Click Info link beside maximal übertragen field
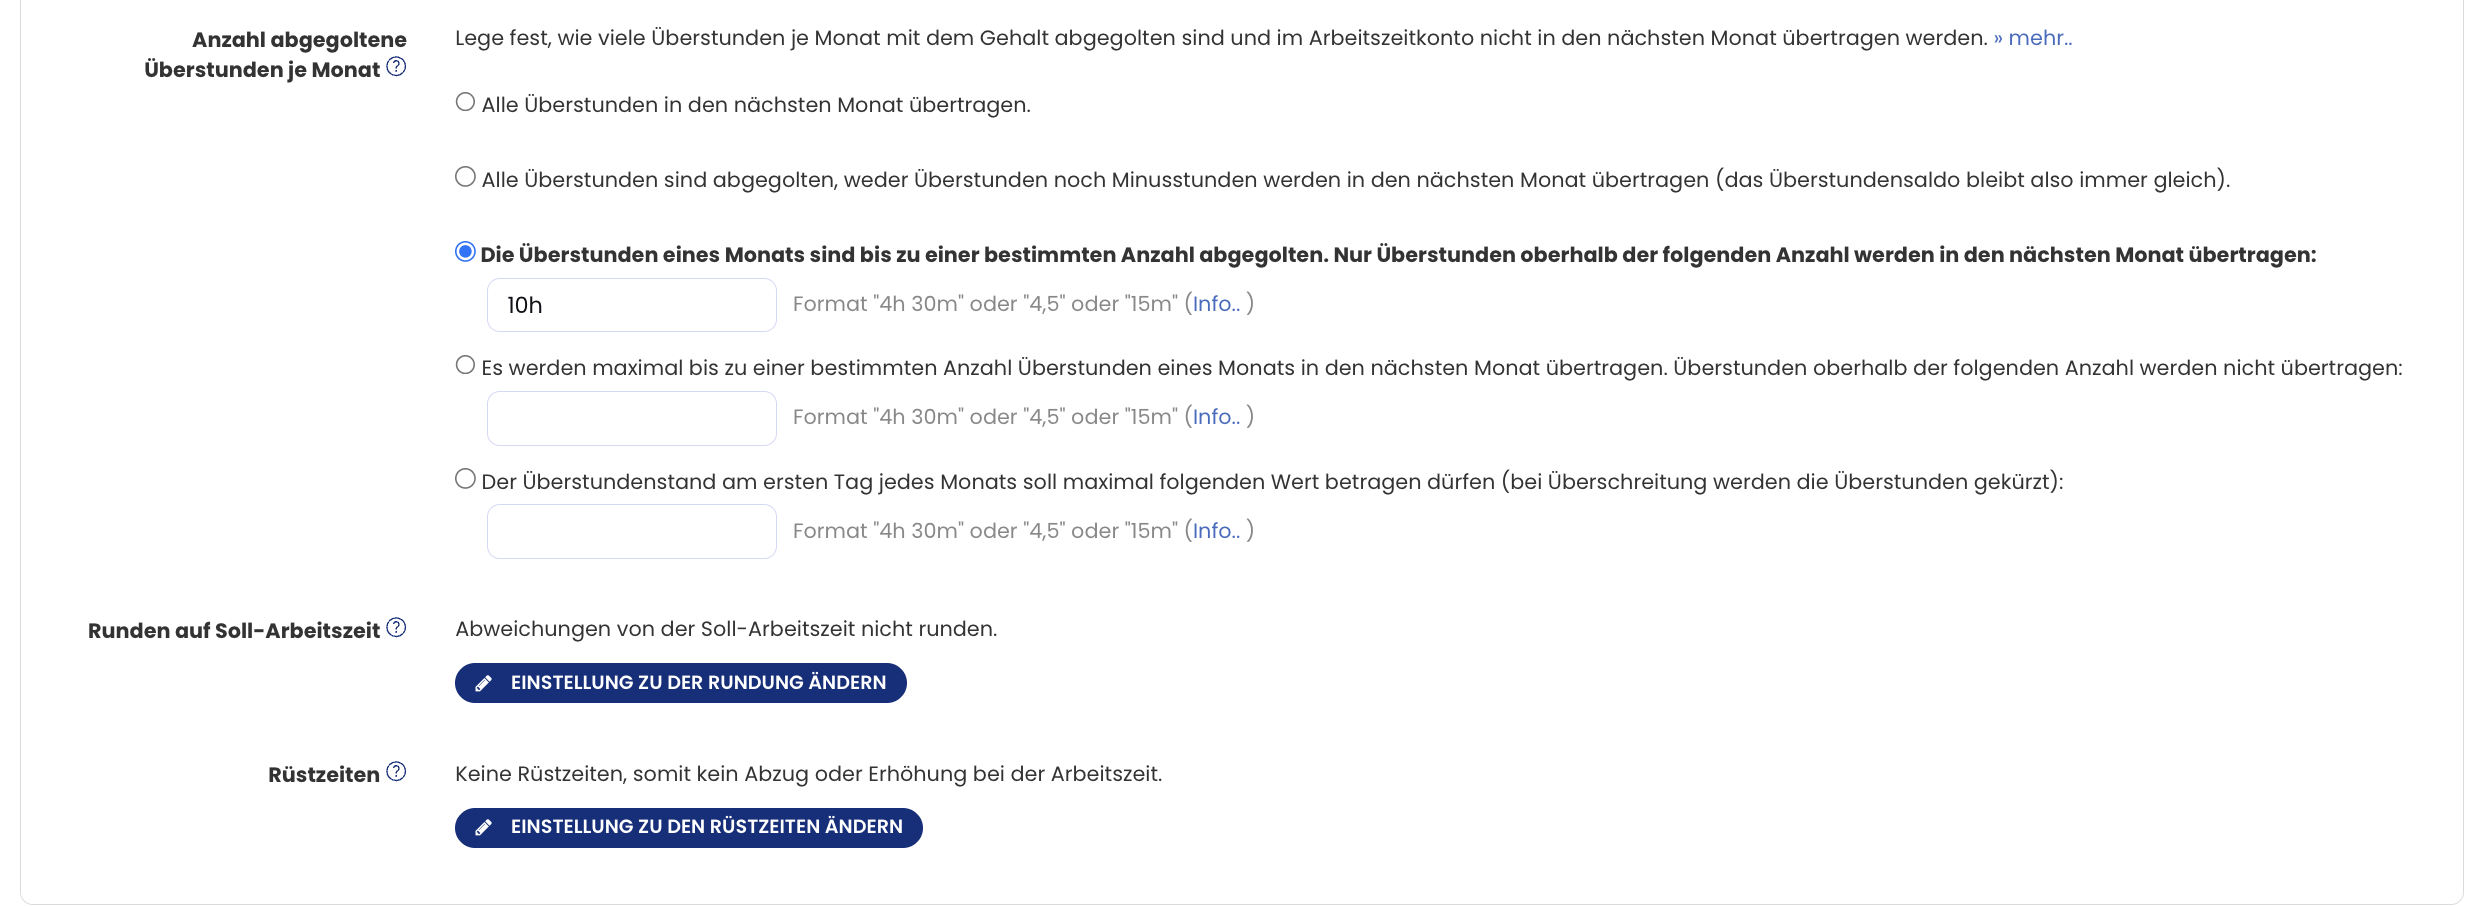This screenshot has height=906, width=2478. coord(1215,417)
